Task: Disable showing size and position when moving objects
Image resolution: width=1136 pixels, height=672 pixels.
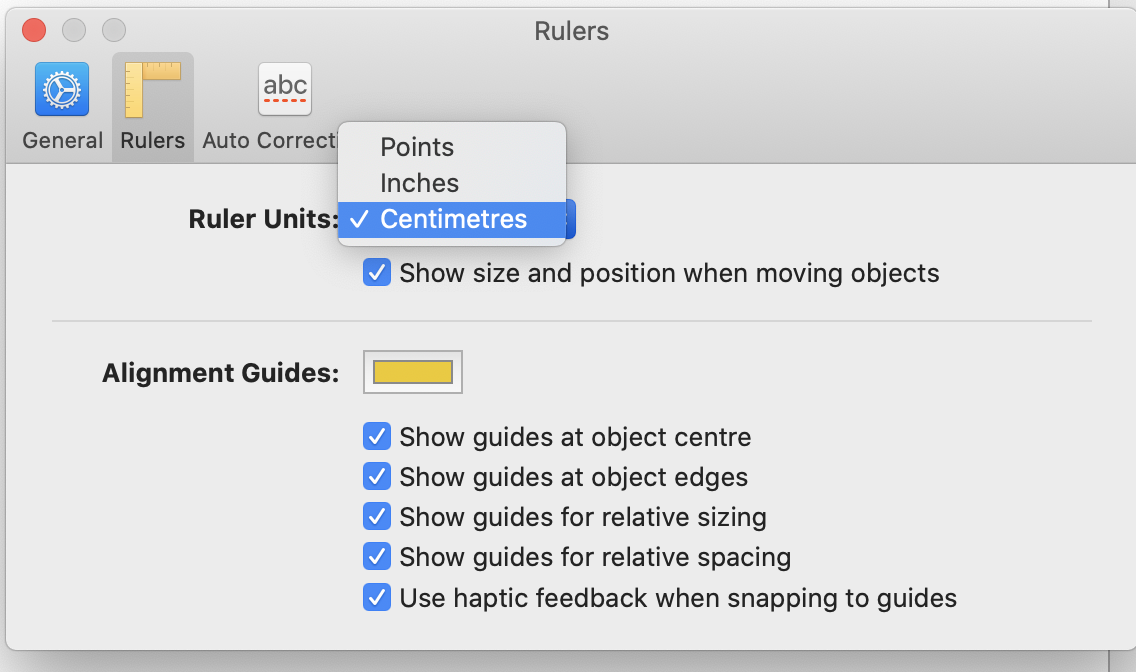Action: point(377,272)
